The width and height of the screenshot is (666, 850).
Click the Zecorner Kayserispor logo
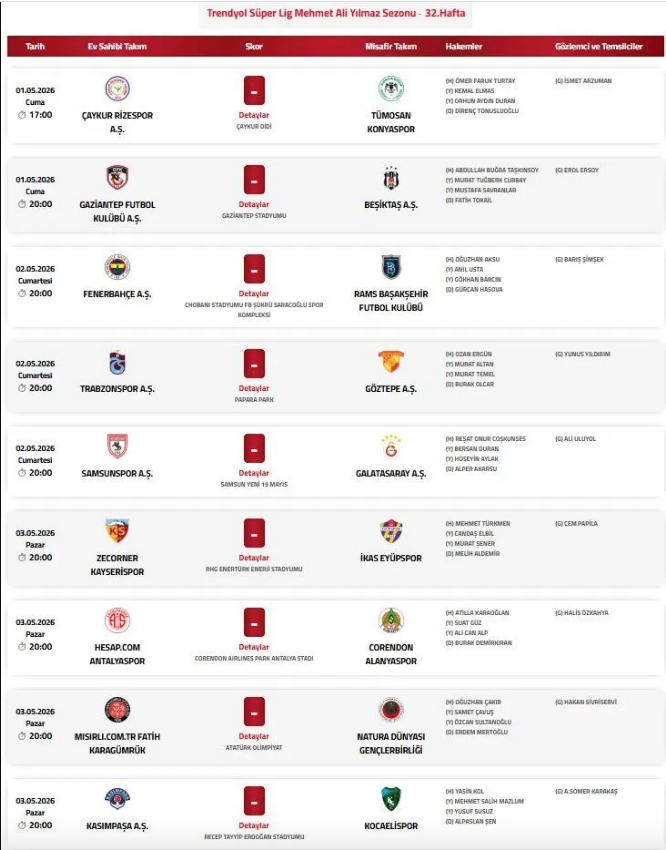tap(117, 531)
